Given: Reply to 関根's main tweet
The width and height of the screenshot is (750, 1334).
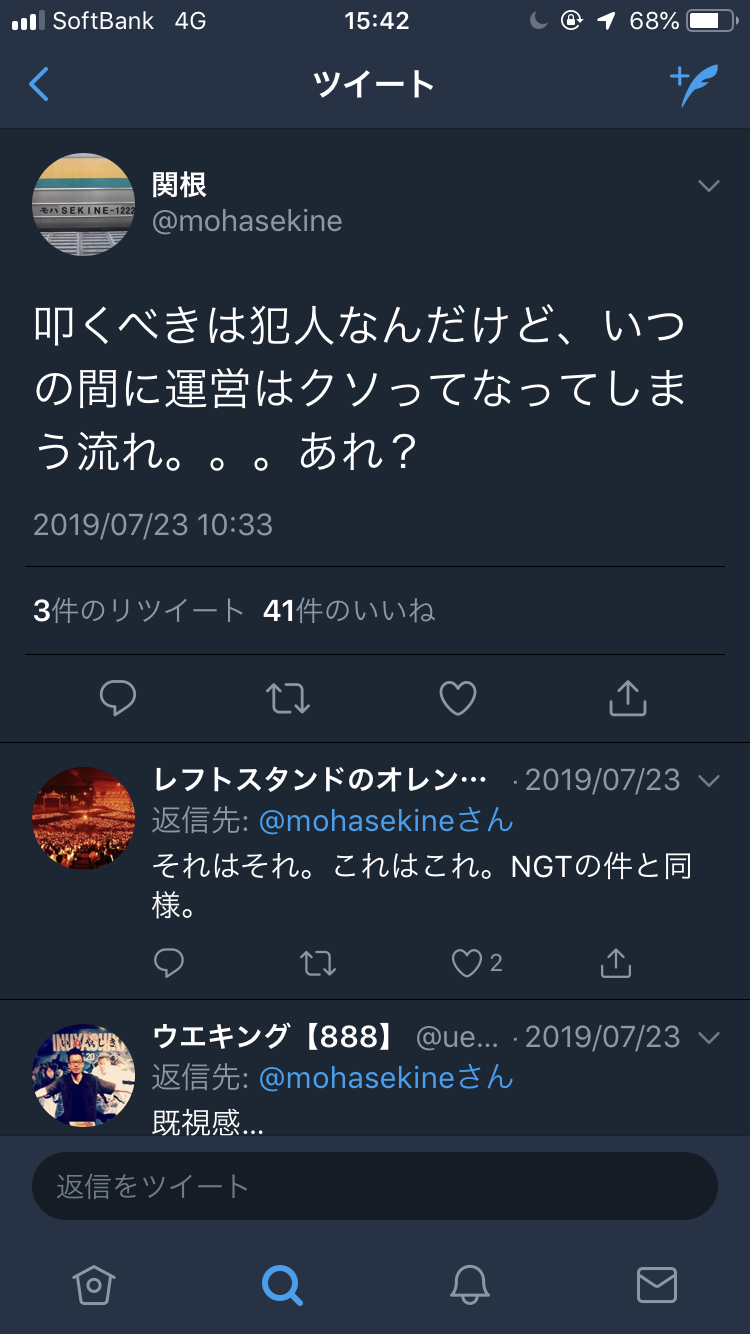Looking at the screenshot, I should [118, 698].
